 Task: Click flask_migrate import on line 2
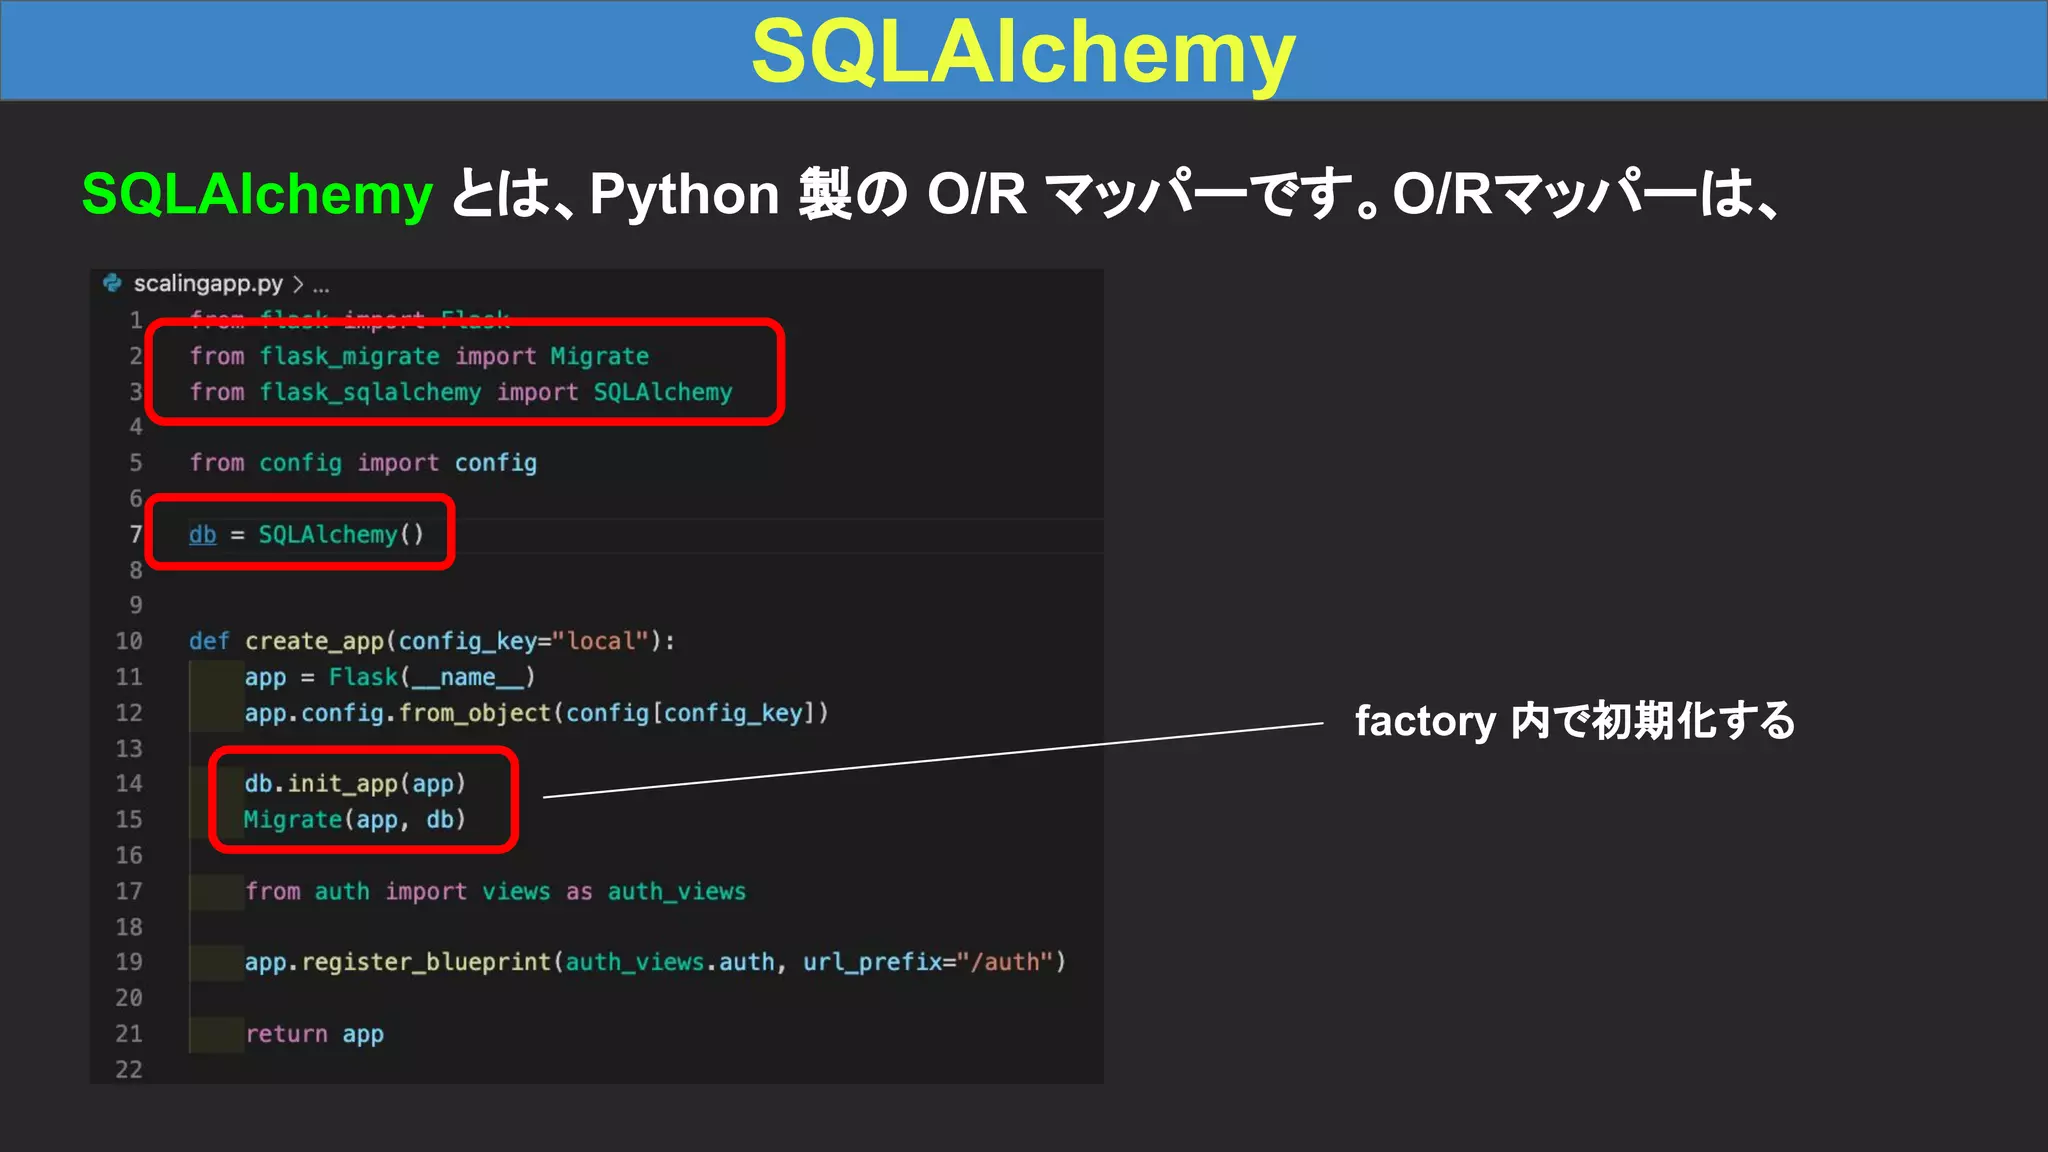pos(419,357)
